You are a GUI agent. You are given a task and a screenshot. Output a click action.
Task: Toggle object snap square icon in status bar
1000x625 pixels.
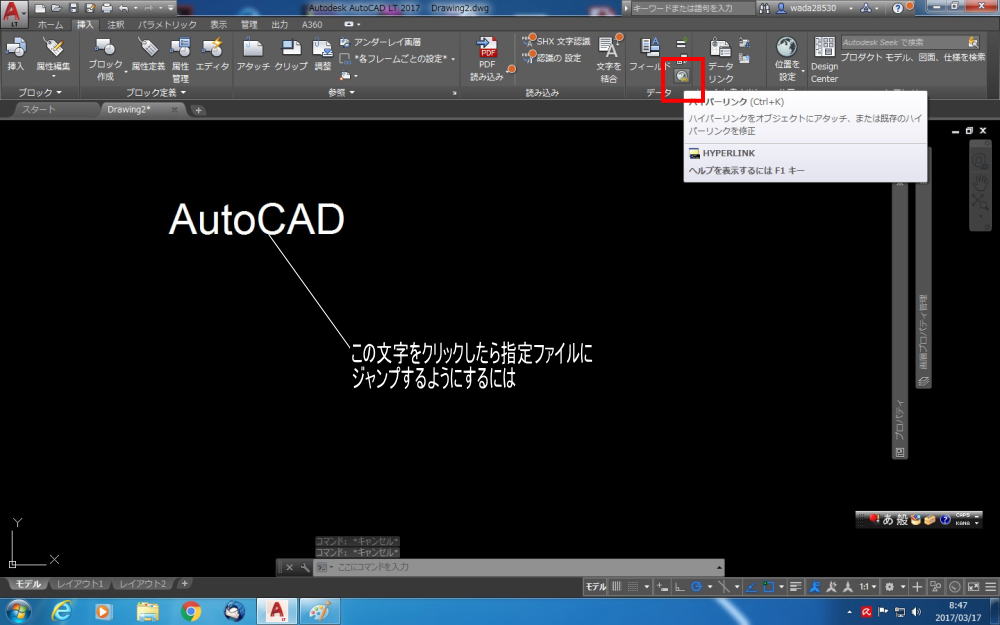pyautogui.click(x=768, y=587)
